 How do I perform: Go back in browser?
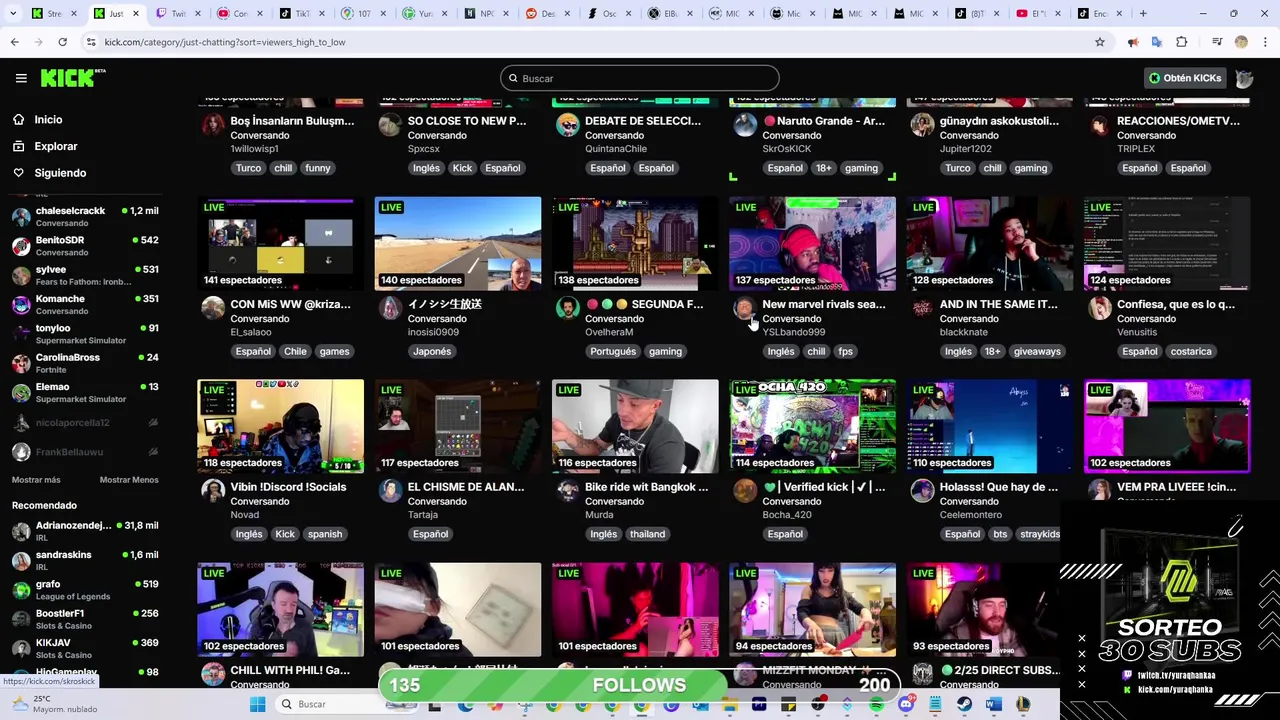(x=14, y=42)
